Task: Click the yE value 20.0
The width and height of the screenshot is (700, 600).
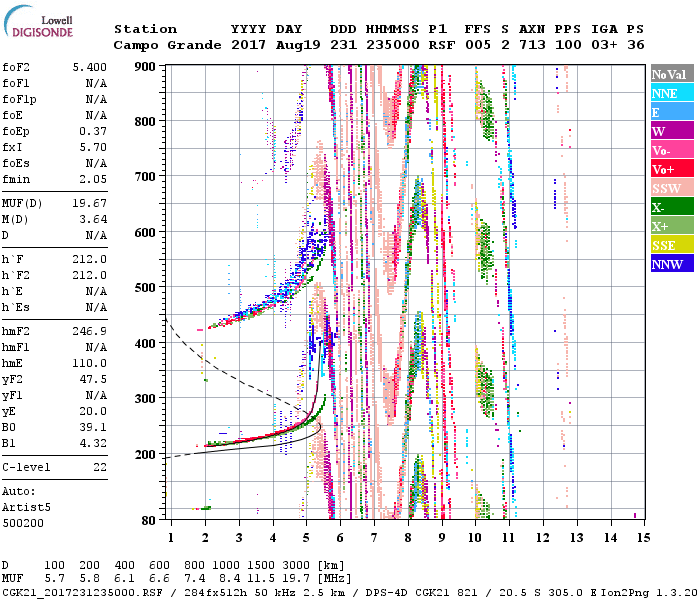Action: [93, 411]
